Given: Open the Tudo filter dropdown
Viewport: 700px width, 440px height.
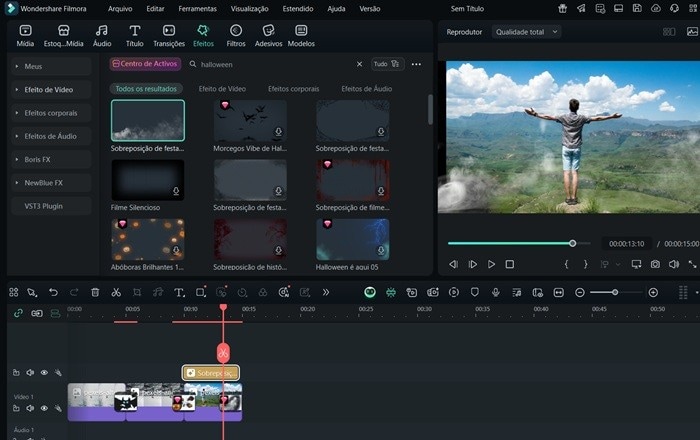Looking at the screenshot, I should [387, 64].
